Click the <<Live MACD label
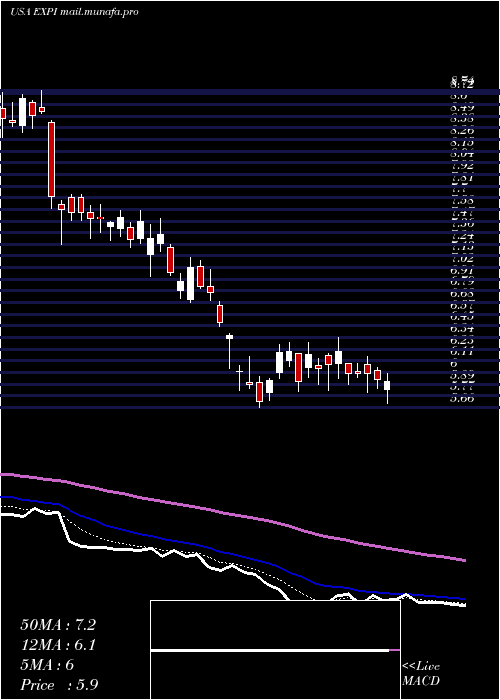Image resolution: width=500 pixels, height=700 pixels. coord(421,674)
